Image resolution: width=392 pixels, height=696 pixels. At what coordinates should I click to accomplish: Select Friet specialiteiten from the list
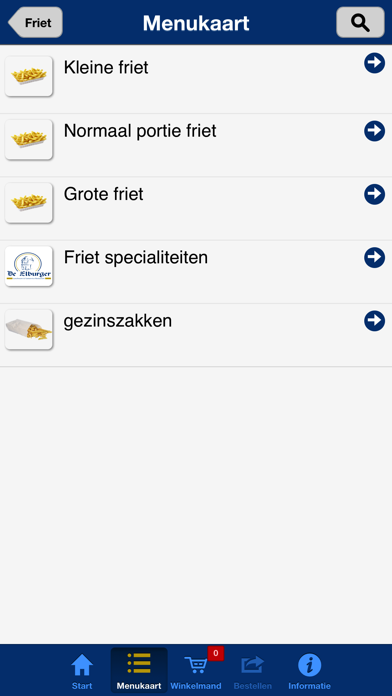196,272
